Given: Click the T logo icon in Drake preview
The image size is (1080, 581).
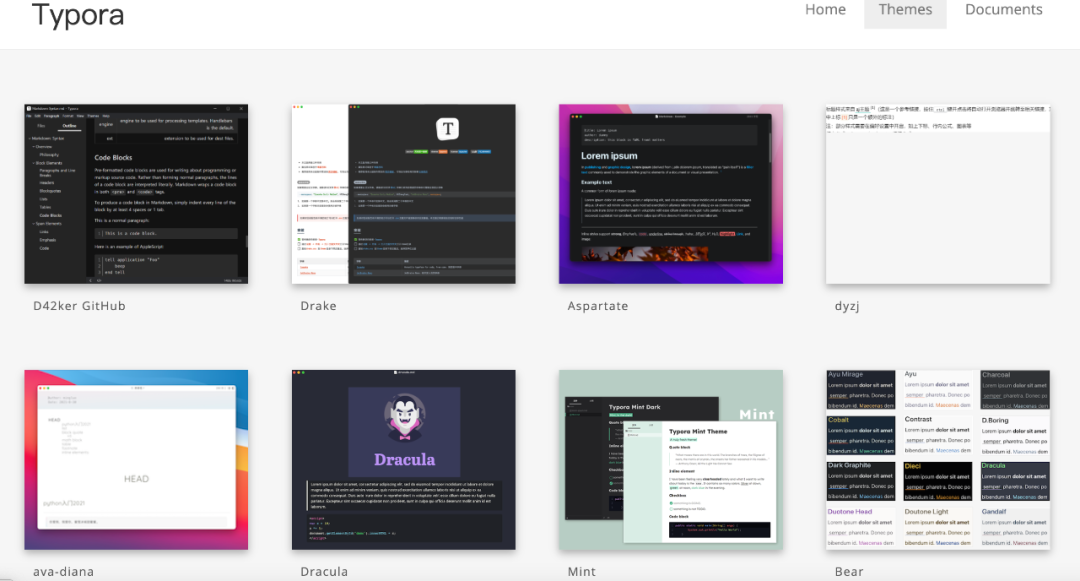Looking at the screenshot, I should [448, 129].
